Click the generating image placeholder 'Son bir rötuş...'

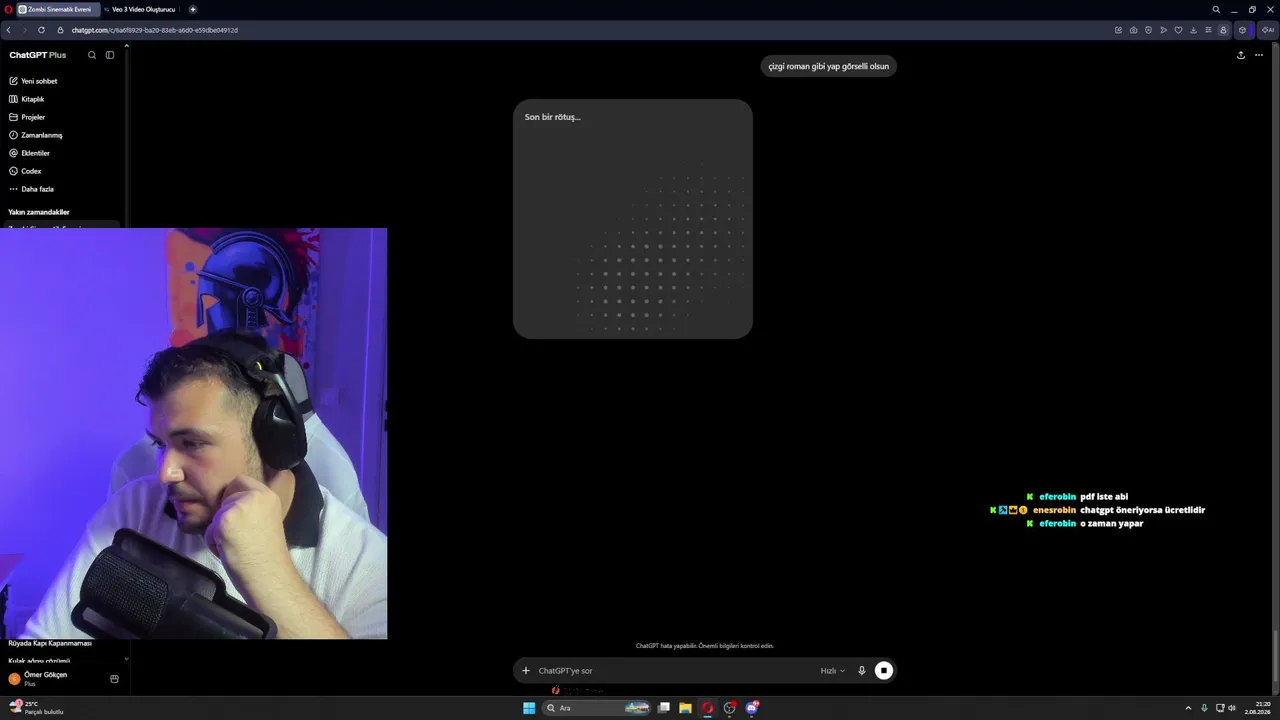(633, 219)
